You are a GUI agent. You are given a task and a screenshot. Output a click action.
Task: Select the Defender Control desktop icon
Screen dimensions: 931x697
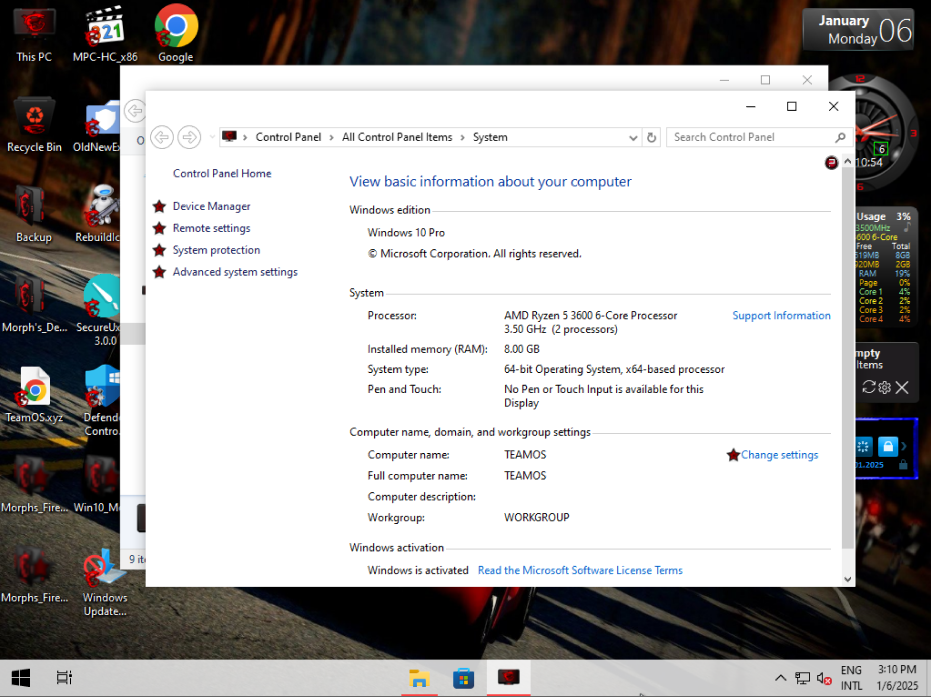(102, 401)
